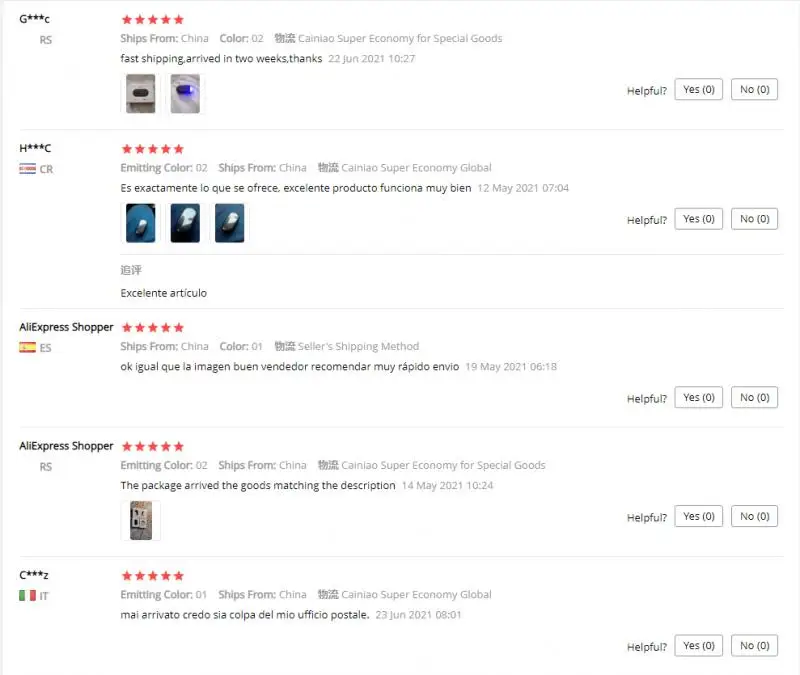Open third photo in H***C review

(x=230, y=223)
